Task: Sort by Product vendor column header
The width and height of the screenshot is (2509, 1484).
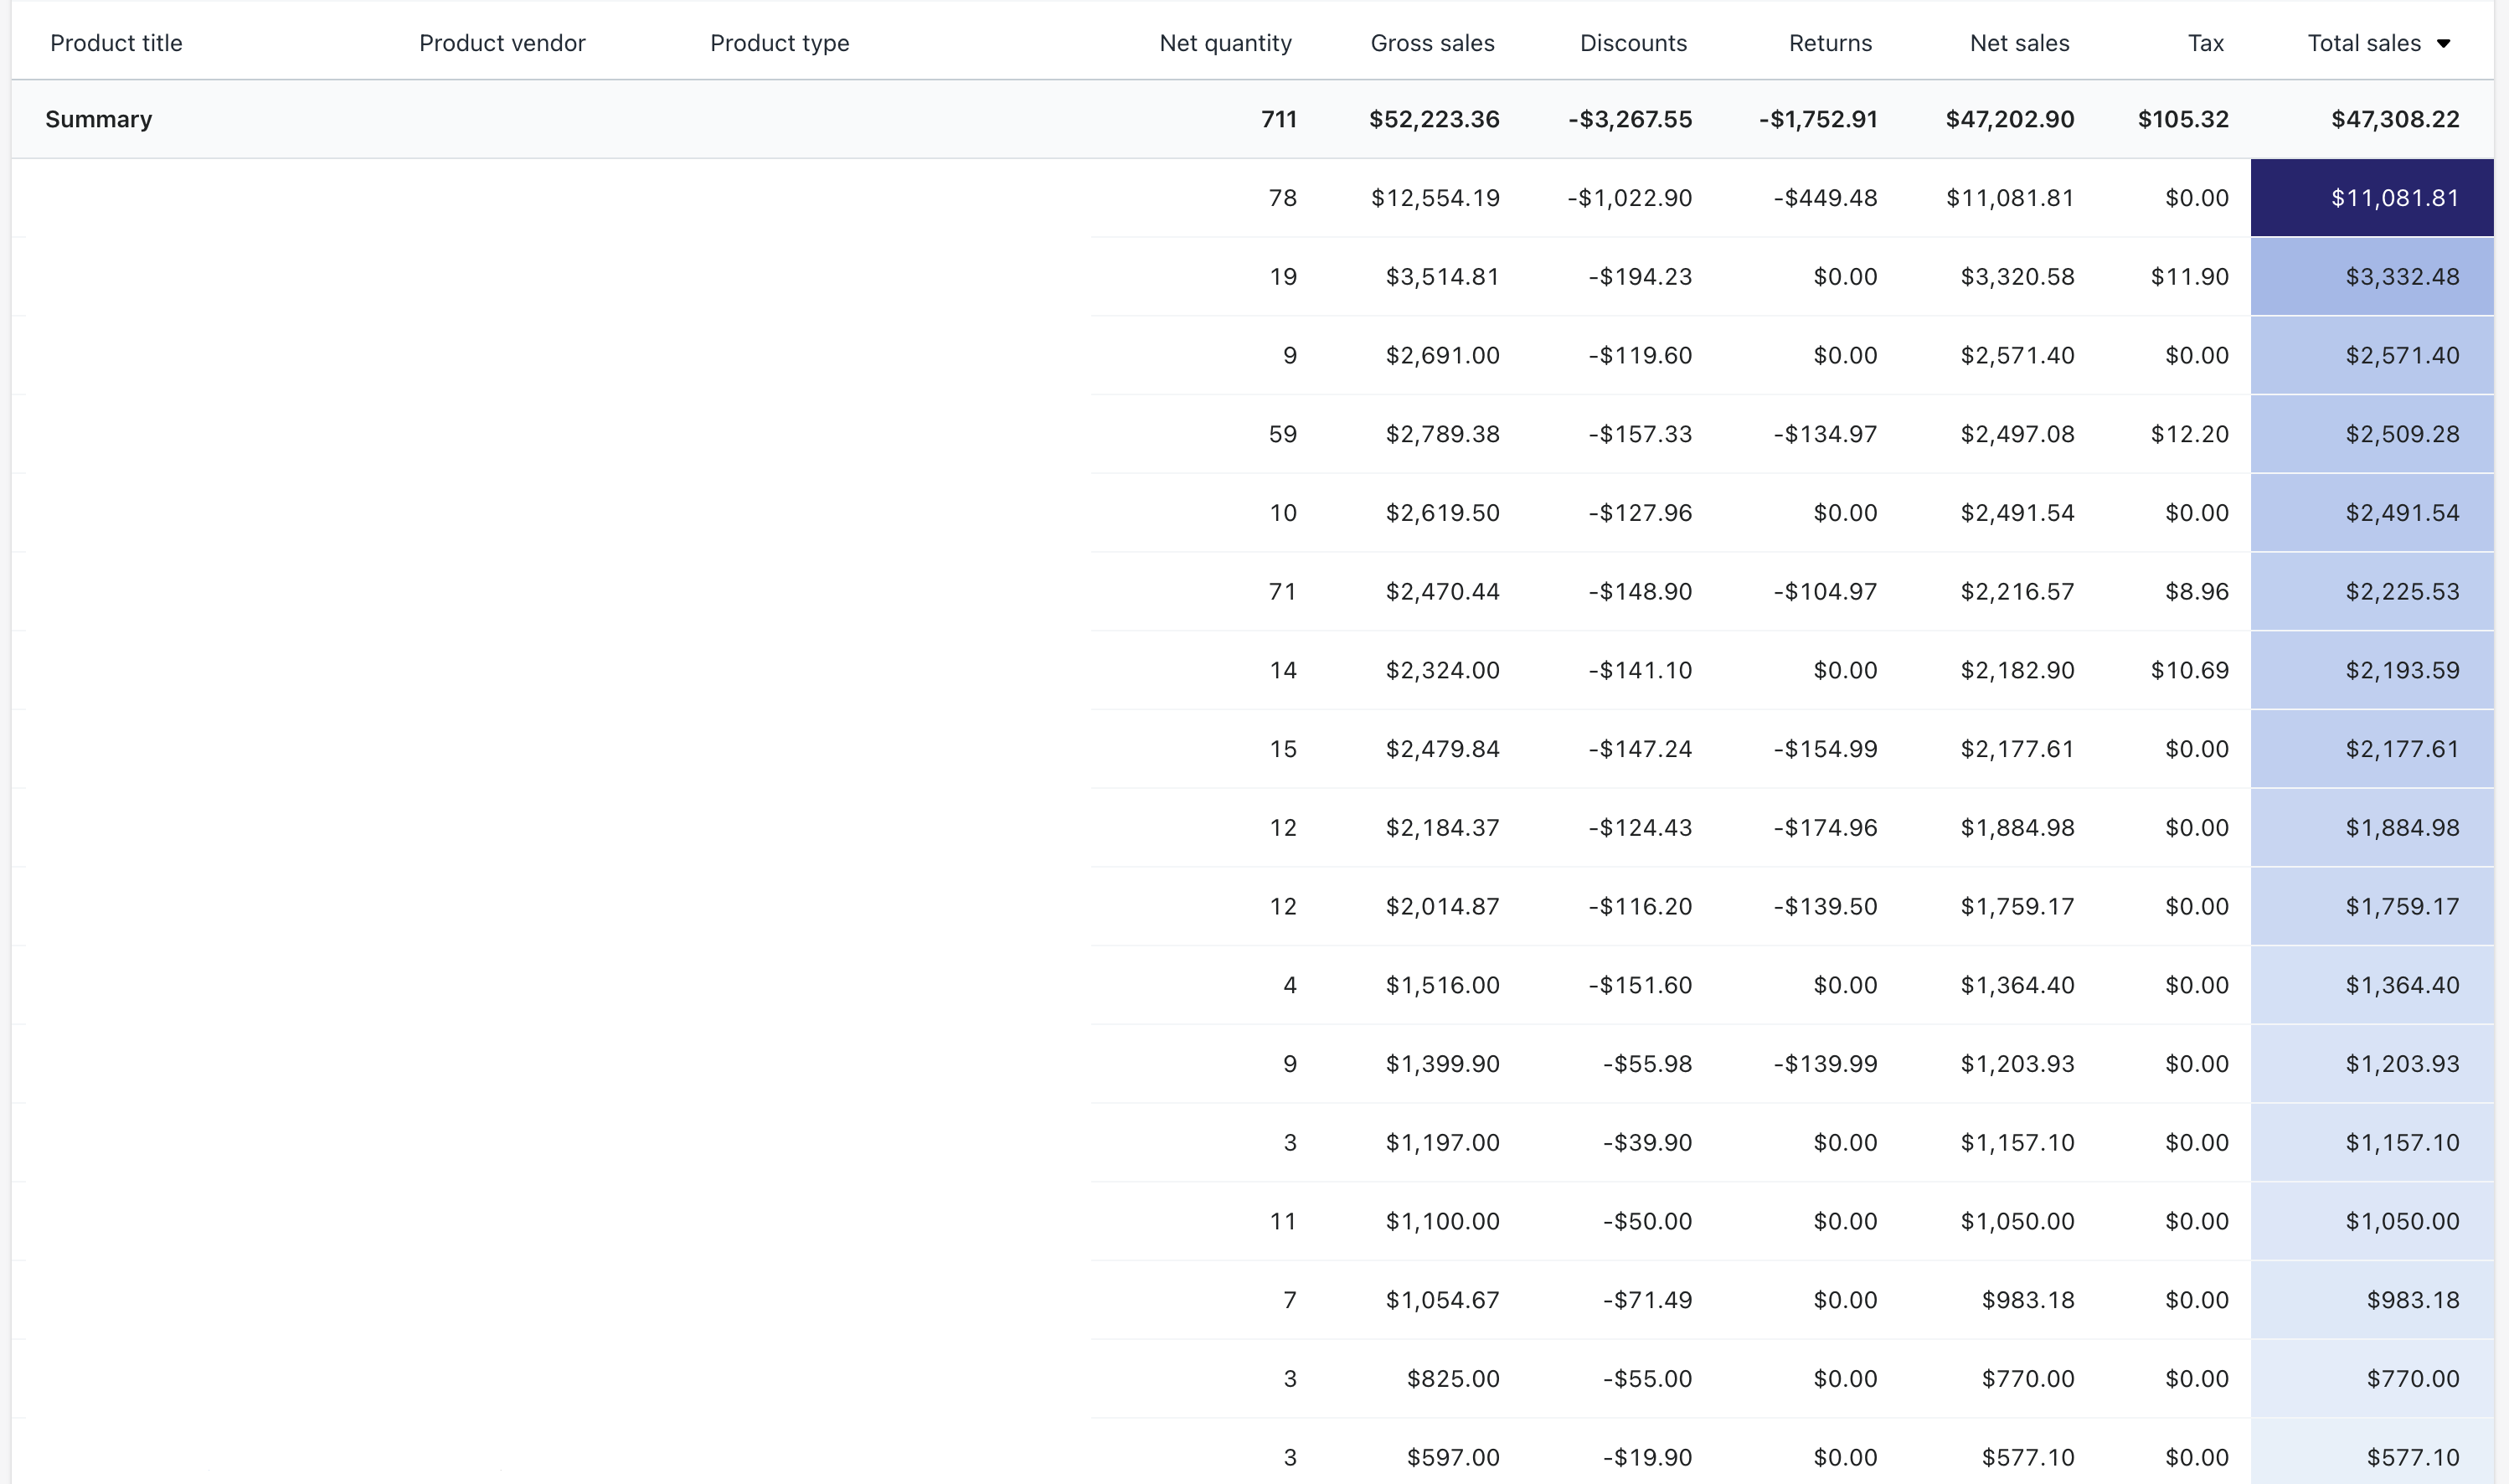Action: (x=502, y=43)
